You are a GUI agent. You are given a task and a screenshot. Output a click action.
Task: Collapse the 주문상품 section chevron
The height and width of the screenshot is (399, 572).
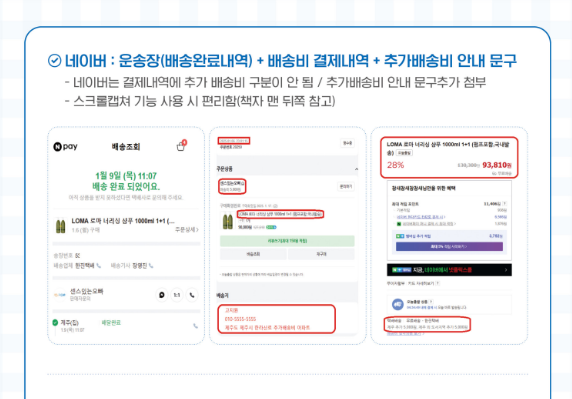point(356,169)
